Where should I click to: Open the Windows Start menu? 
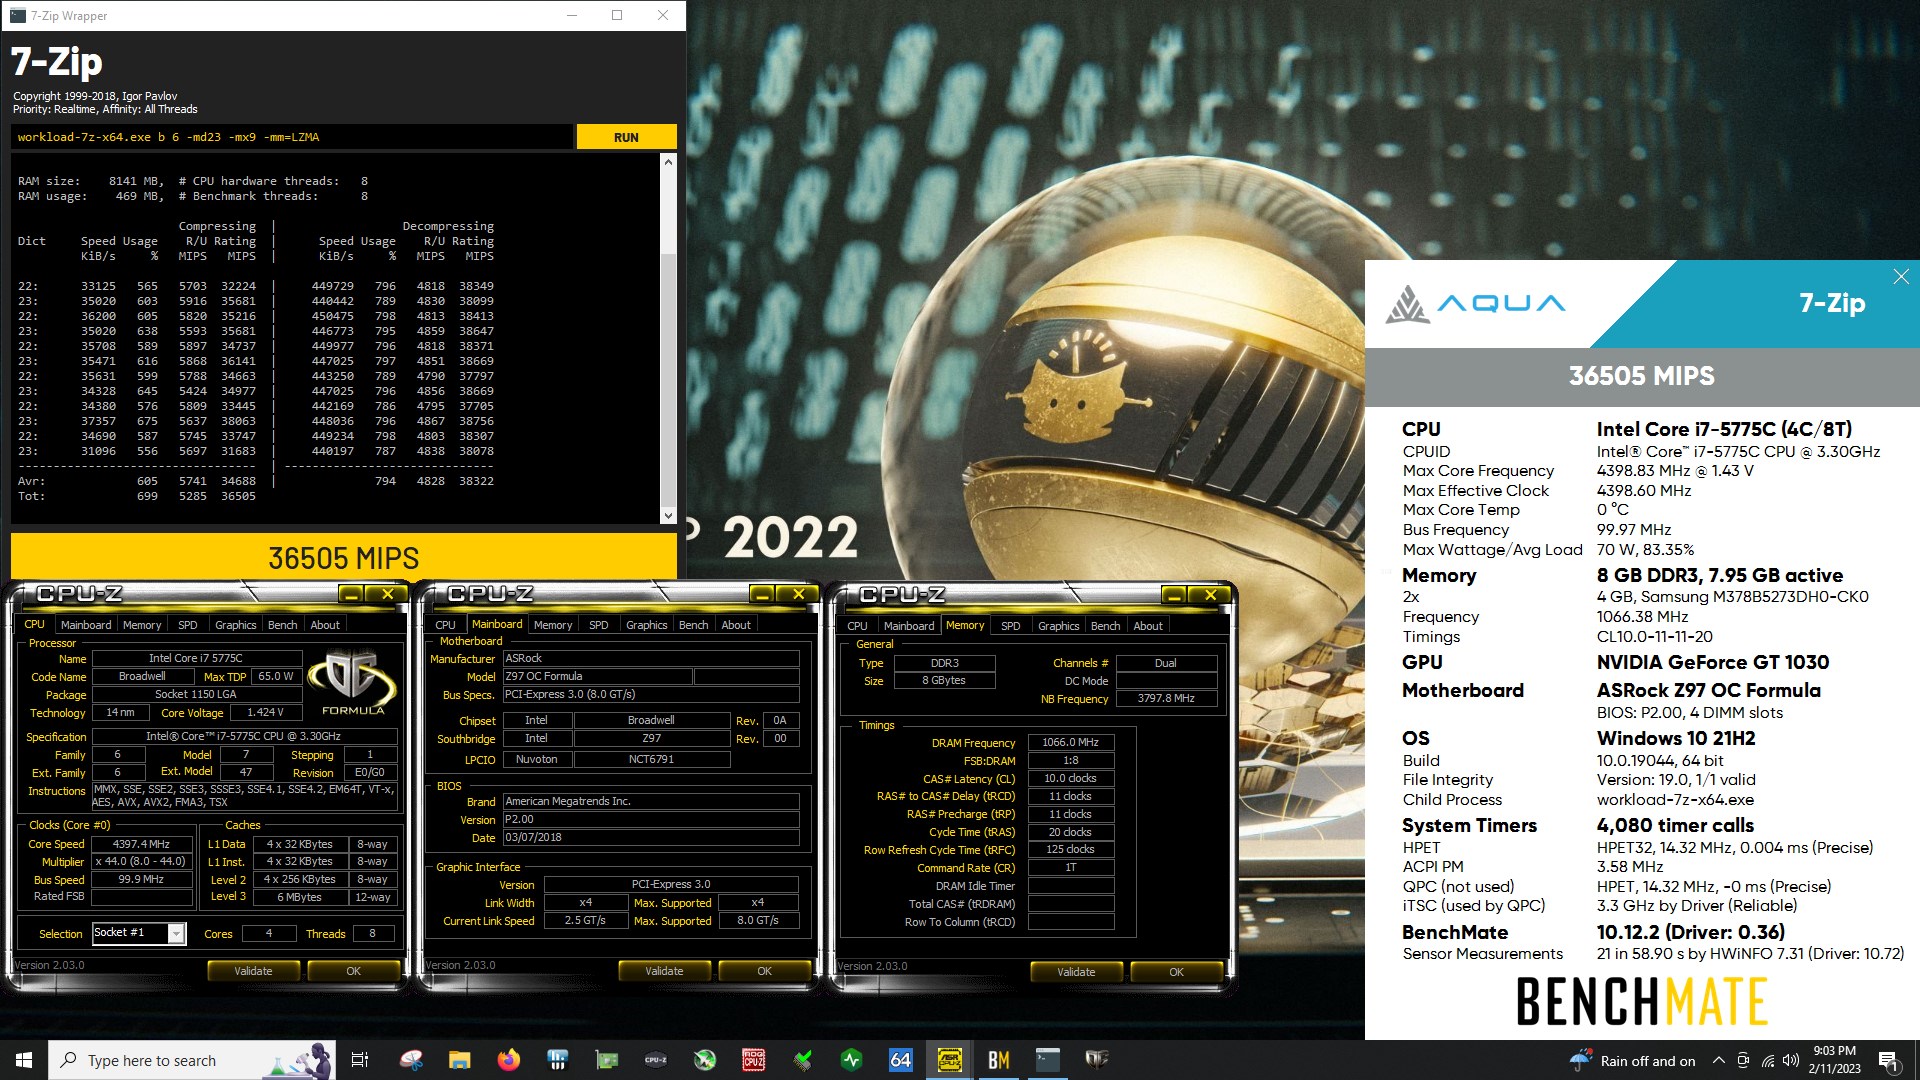click(x=24, y=1060)
